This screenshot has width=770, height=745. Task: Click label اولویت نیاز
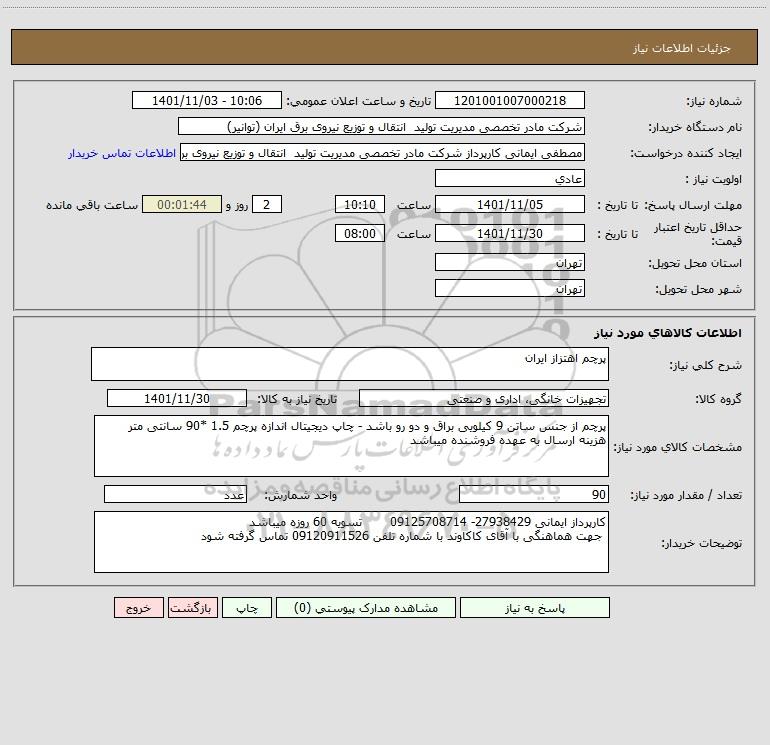pyautogui.click(x=714, y=179)
